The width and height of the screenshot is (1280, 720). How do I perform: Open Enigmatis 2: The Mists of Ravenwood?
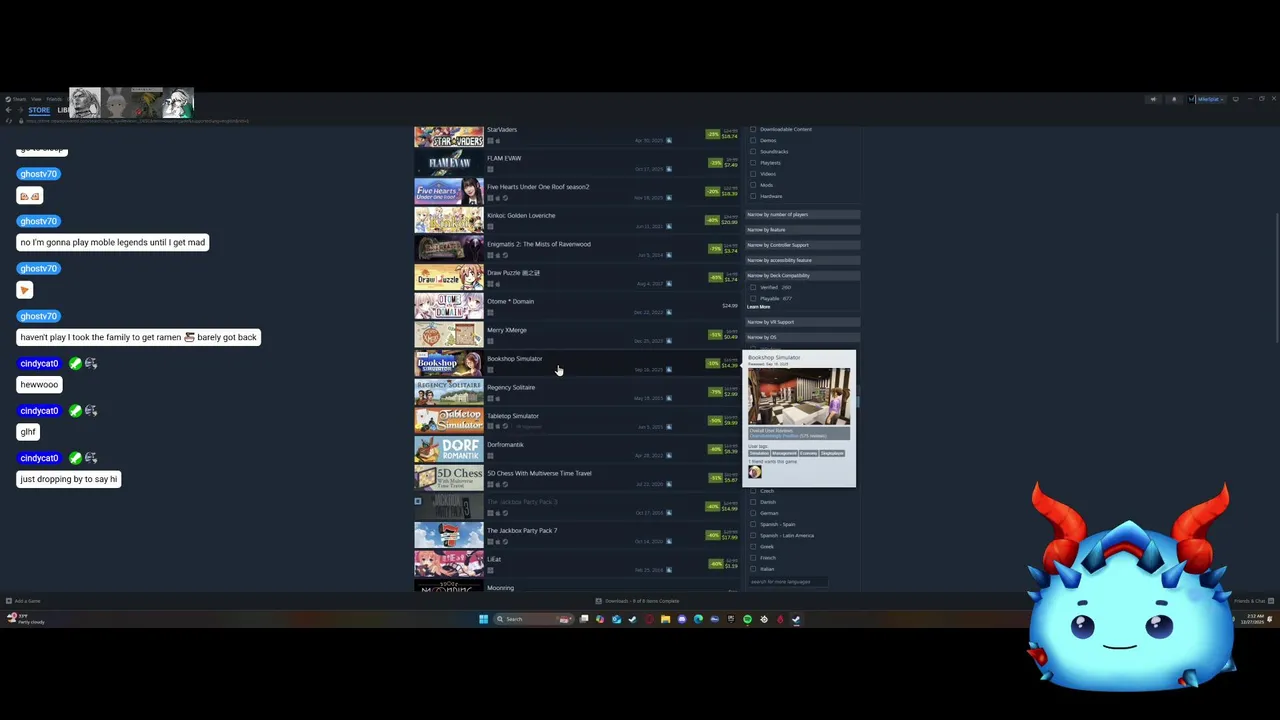[578, 249]
